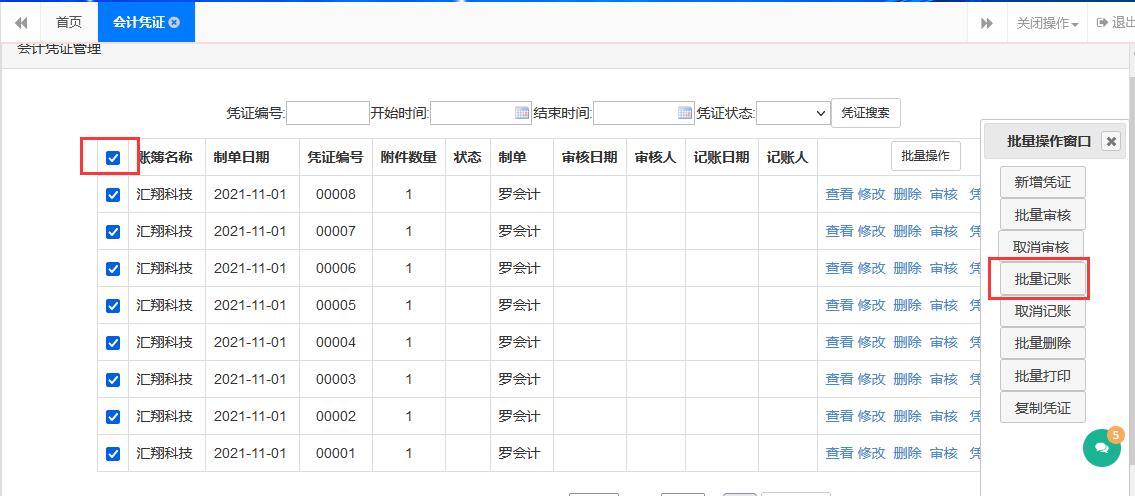Click the 退出 logout icon
This screenshot has height=496, width=1135.
(1103, 22)
